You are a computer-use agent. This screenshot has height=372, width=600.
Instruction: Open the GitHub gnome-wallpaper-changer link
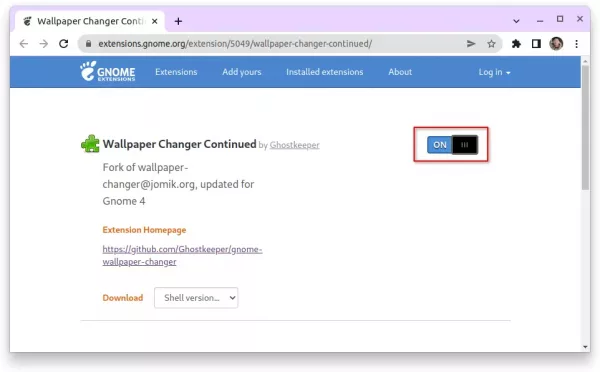(x=182, y=255)
